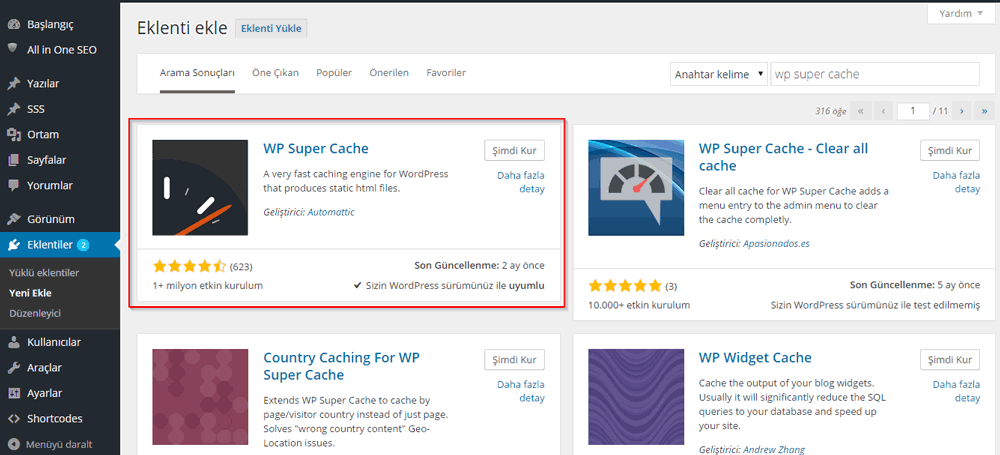Open the Anahtar kelime search type dropdown
The image size is (1000, 455).
pos(718,74)
